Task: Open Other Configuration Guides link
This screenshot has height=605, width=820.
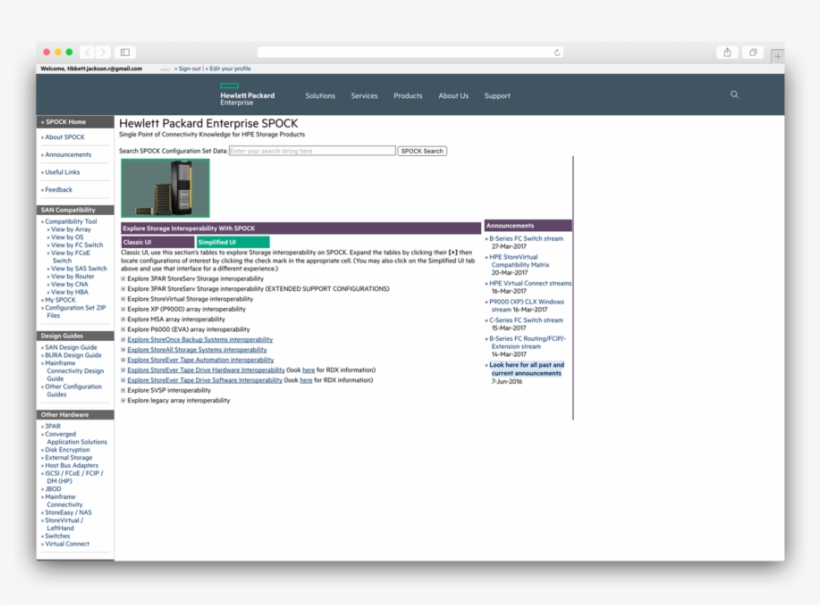Action: click(x=73, y=391)
